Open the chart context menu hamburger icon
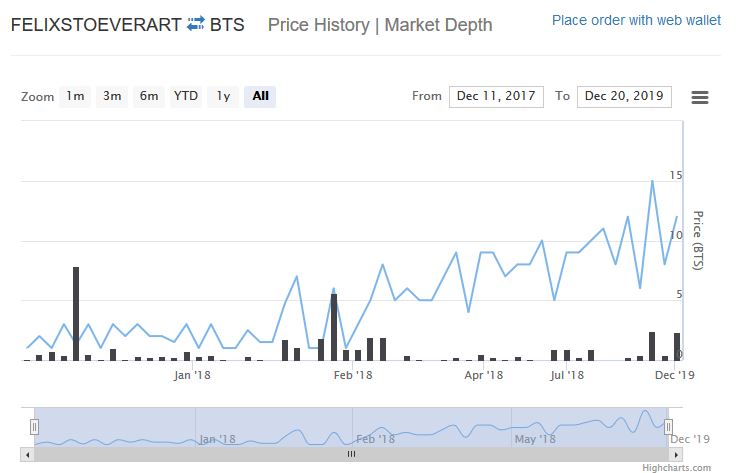This screenshot has height=473, width=738. pyautogui.click(x=699, y=97)
